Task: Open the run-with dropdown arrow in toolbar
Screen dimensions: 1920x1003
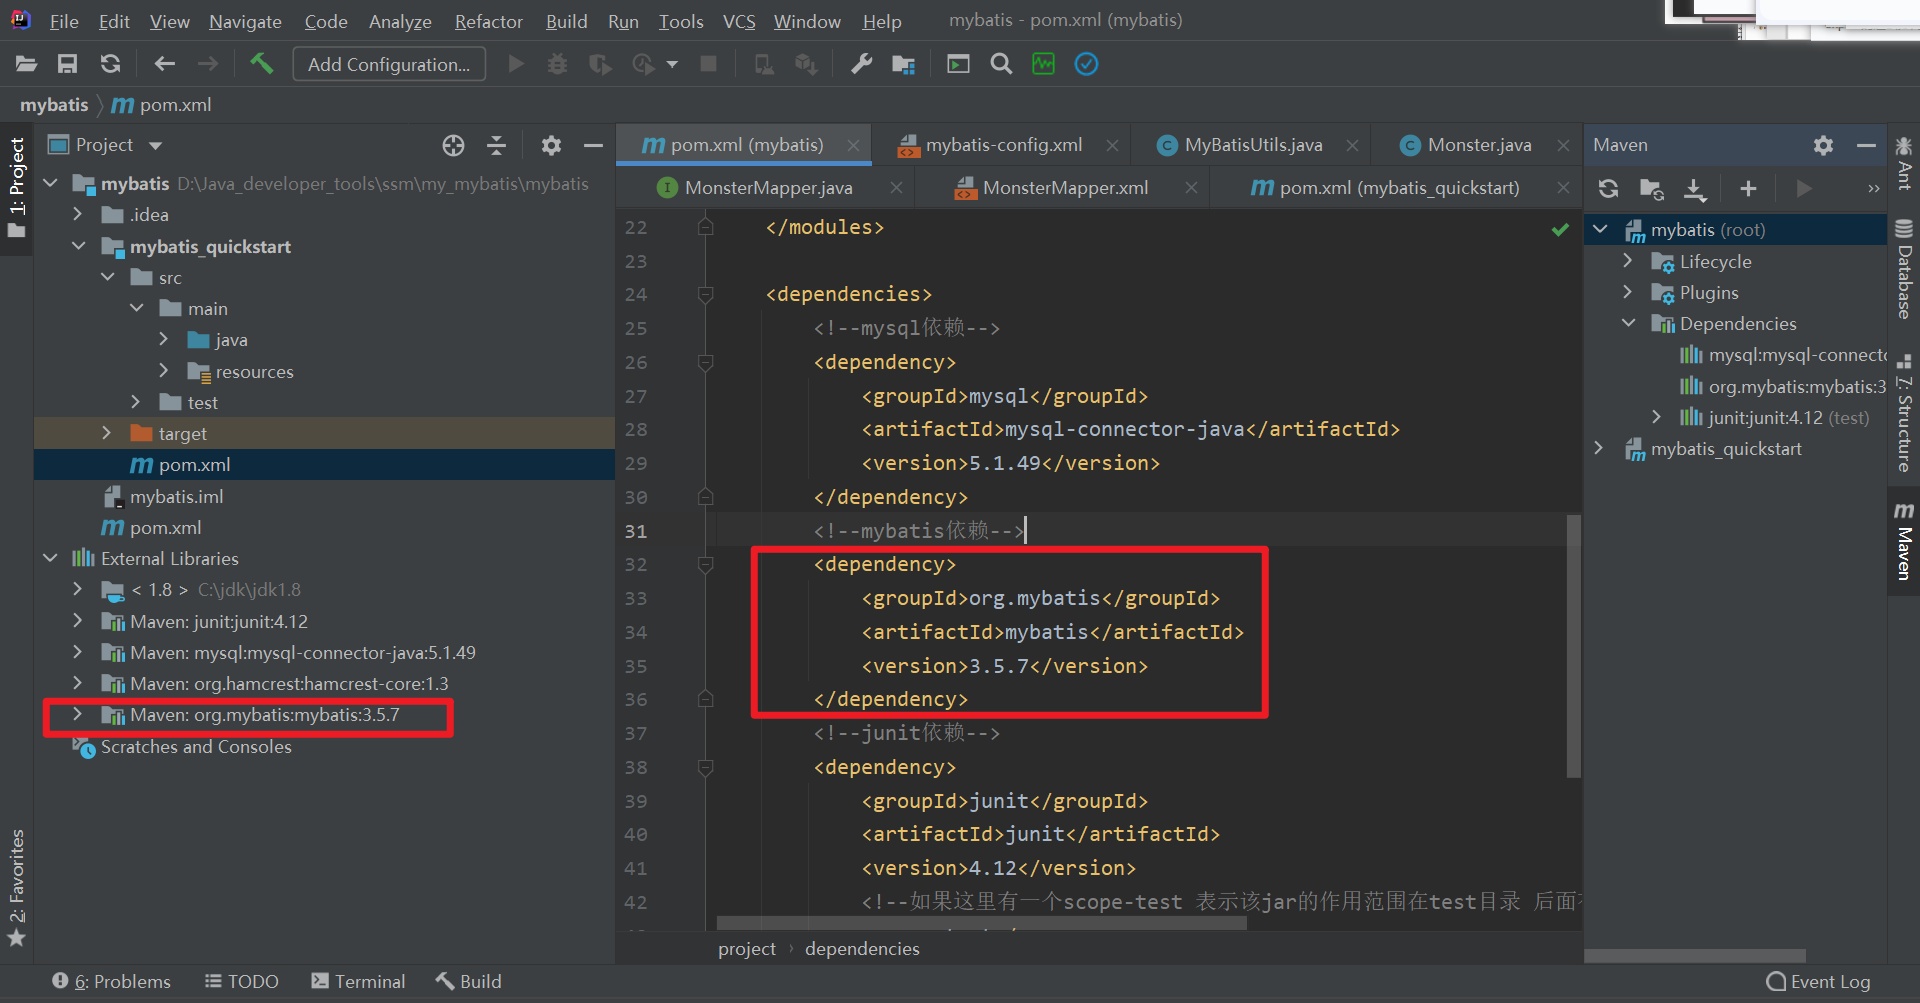Action: point(672,64)
